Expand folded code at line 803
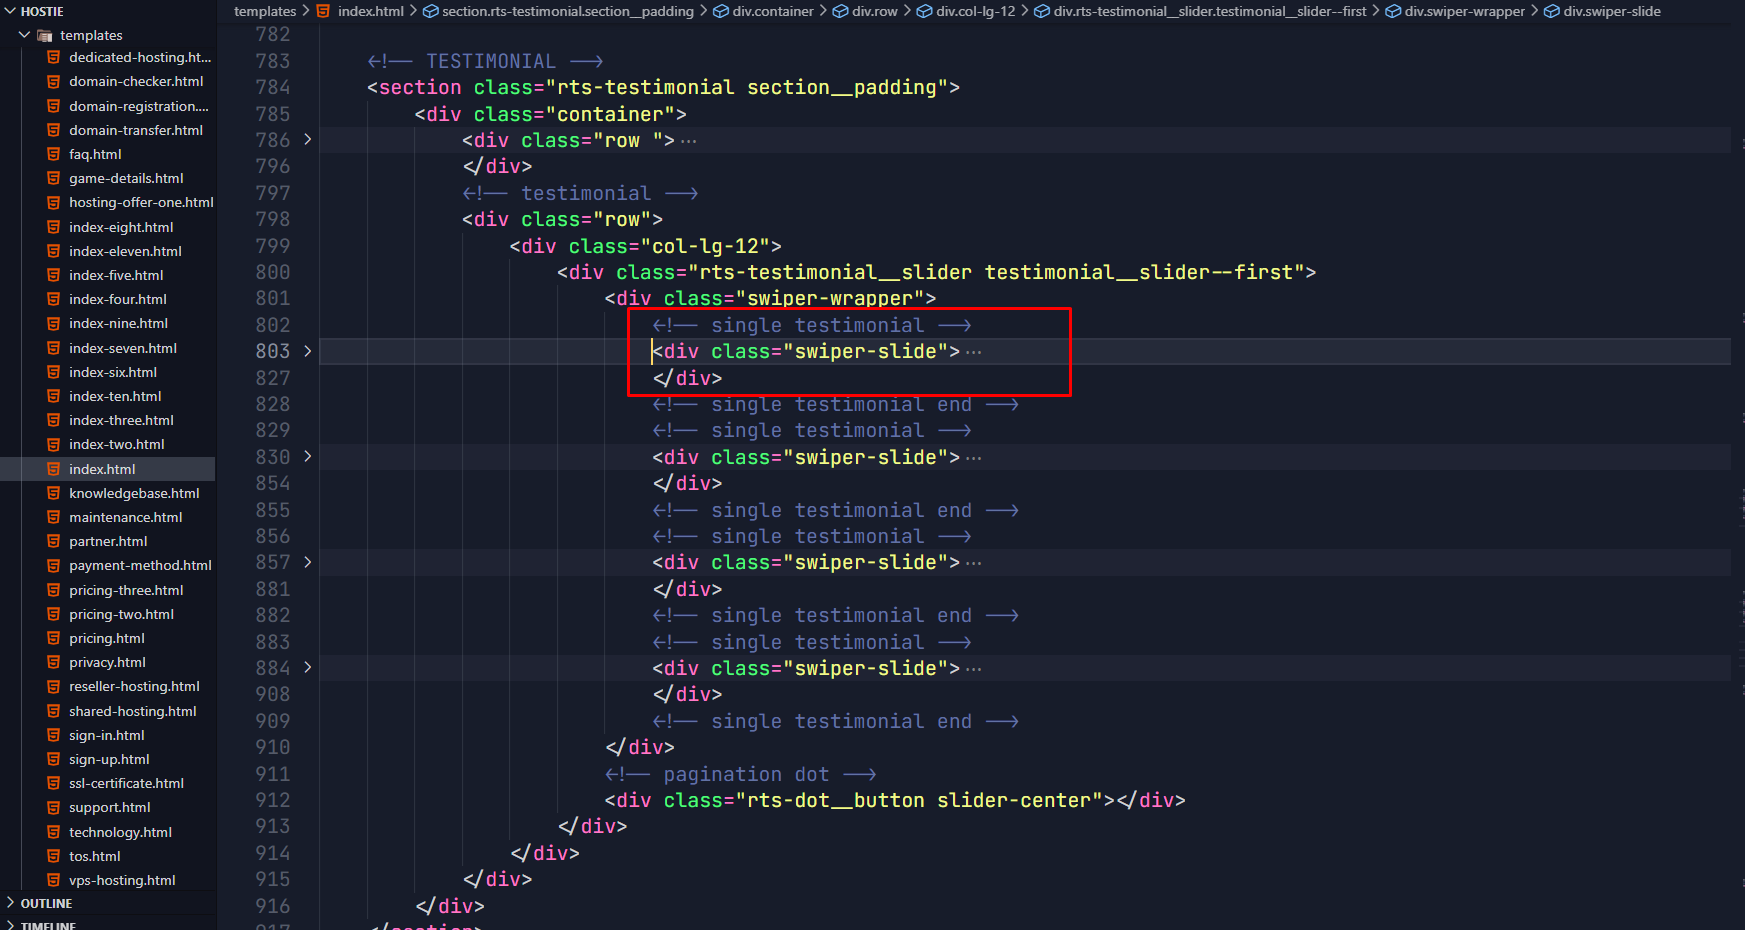The height and width of the screenshot is (930, 1745). click(x=308, y=351)
